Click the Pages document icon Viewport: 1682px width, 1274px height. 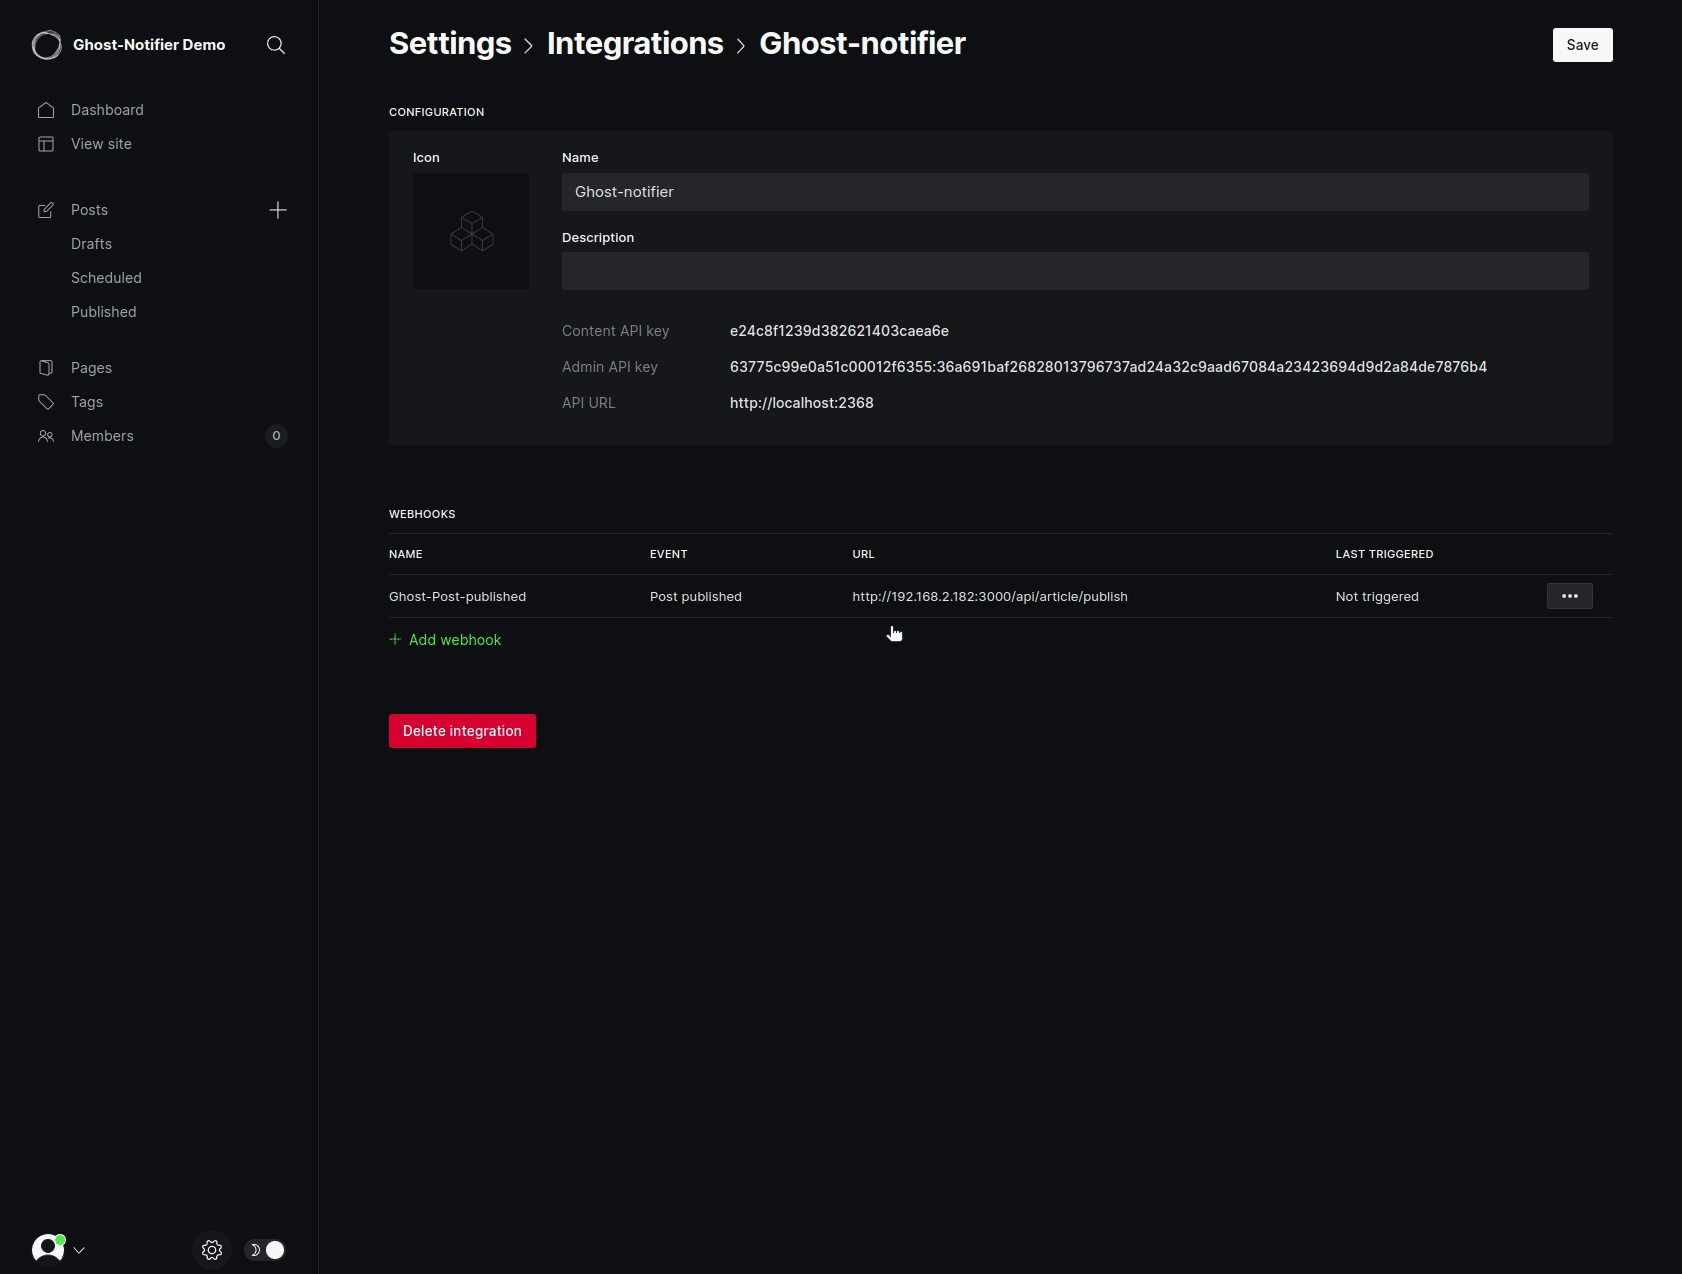coord(46,368)
